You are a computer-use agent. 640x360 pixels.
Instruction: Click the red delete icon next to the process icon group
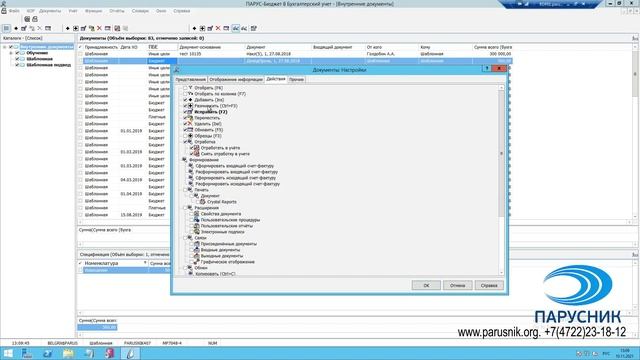[x=99, y=28]
